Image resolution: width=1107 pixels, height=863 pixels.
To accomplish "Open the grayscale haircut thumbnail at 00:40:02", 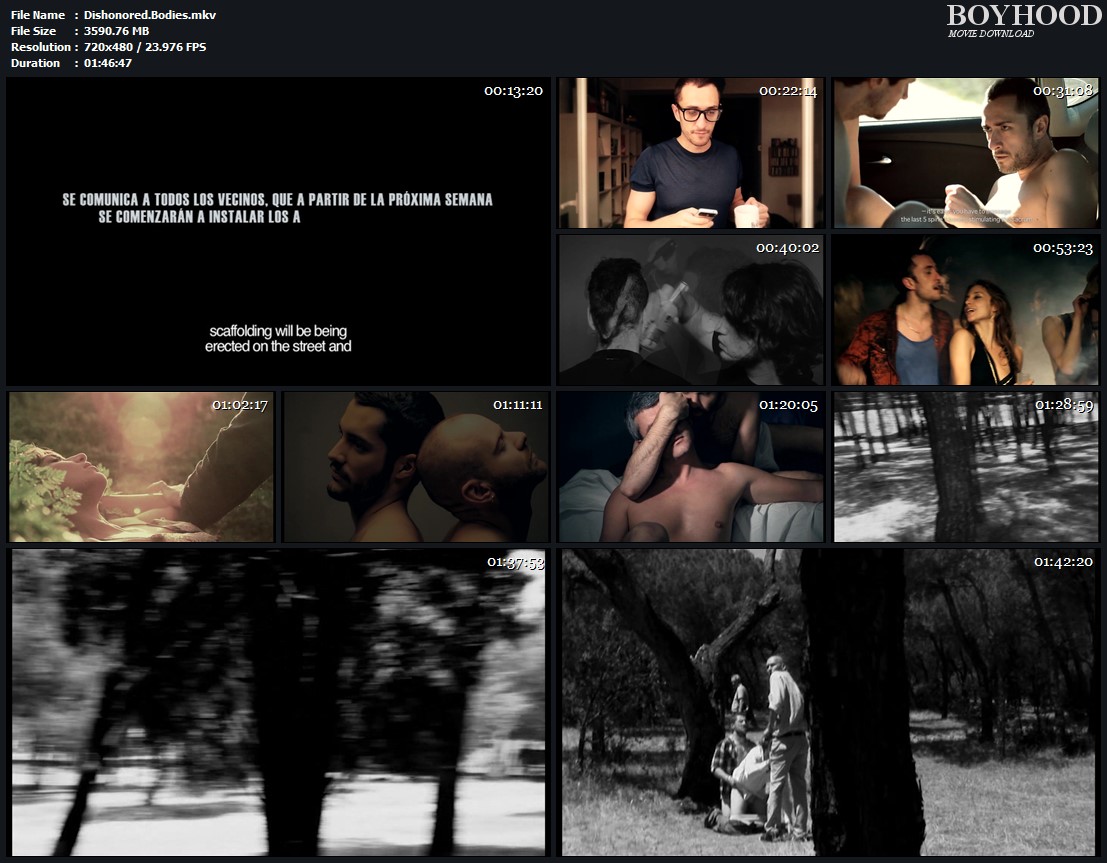I will click(x=690, y=310).
